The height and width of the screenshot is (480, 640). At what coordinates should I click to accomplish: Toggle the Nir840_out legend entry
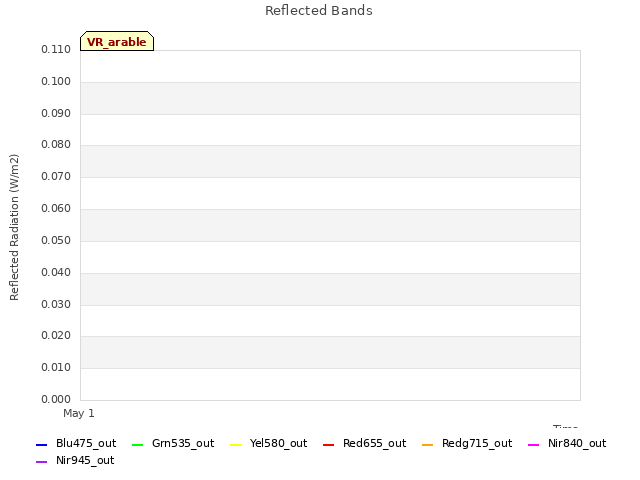567,443
